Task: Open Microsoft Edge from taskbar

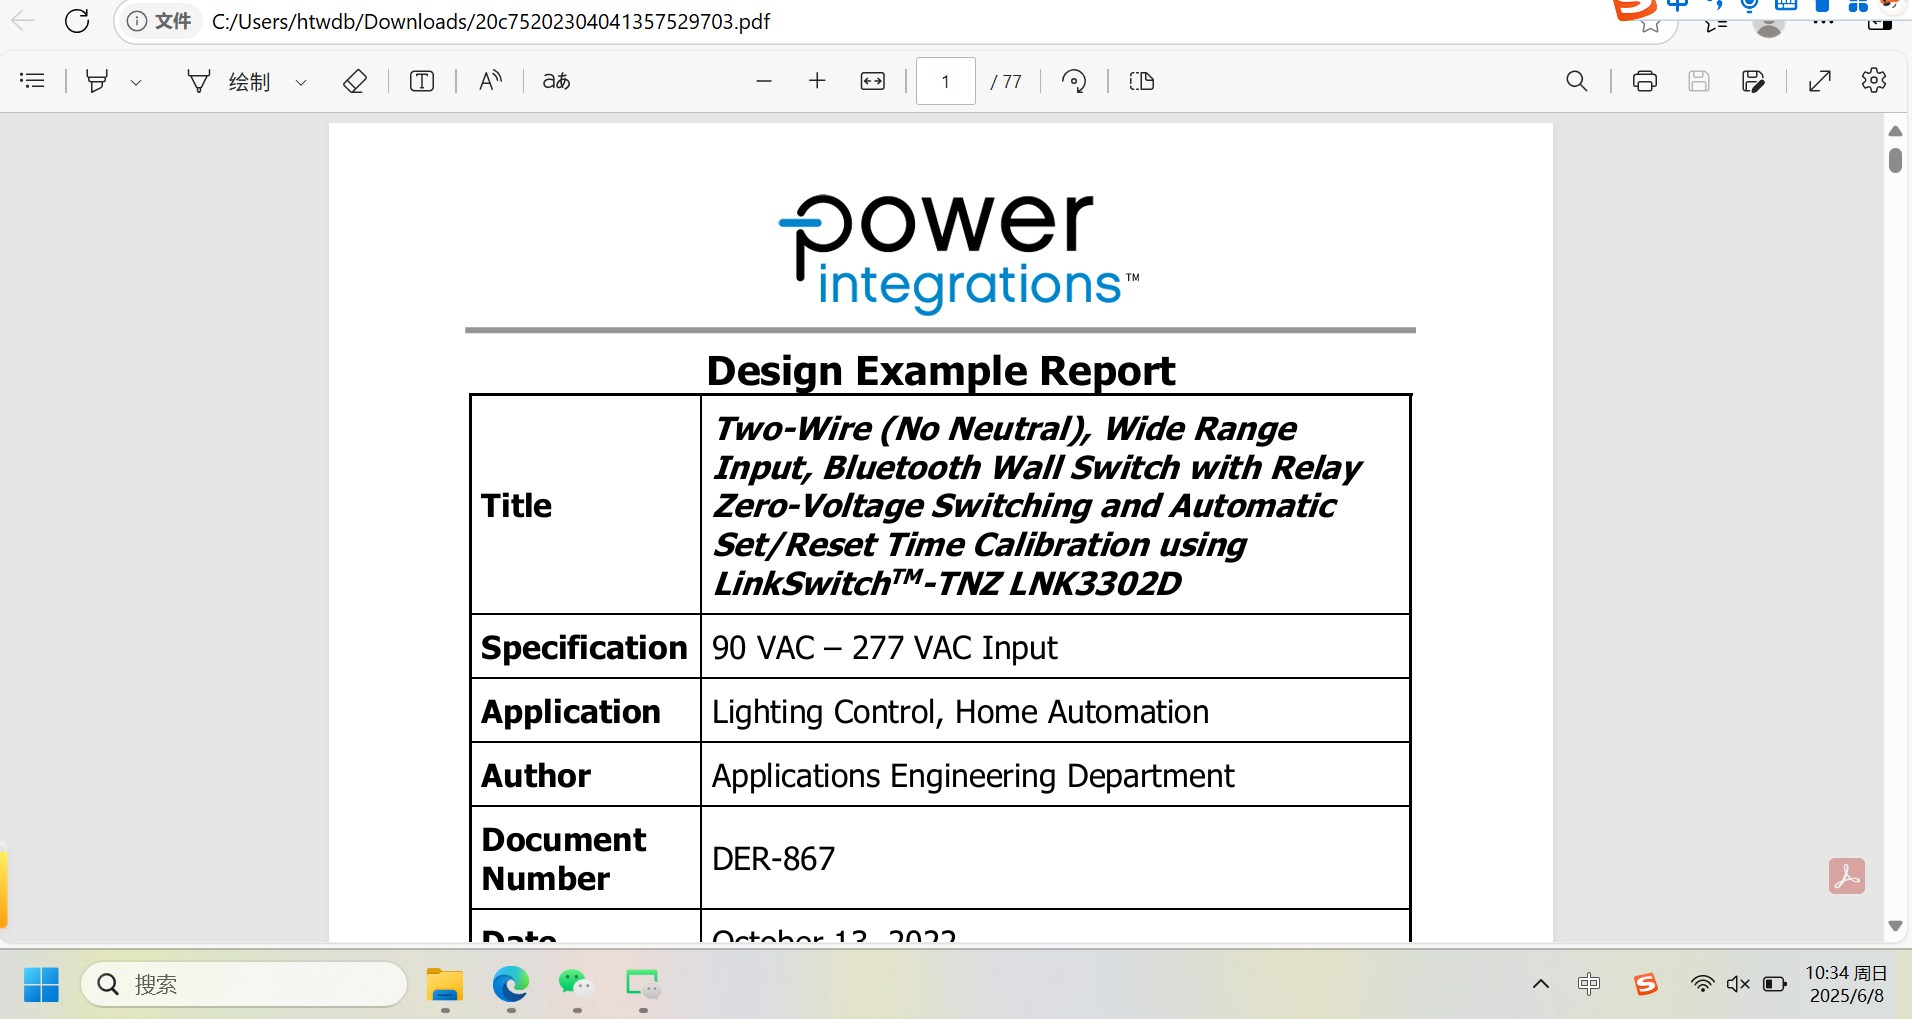Action: point(511,985)
